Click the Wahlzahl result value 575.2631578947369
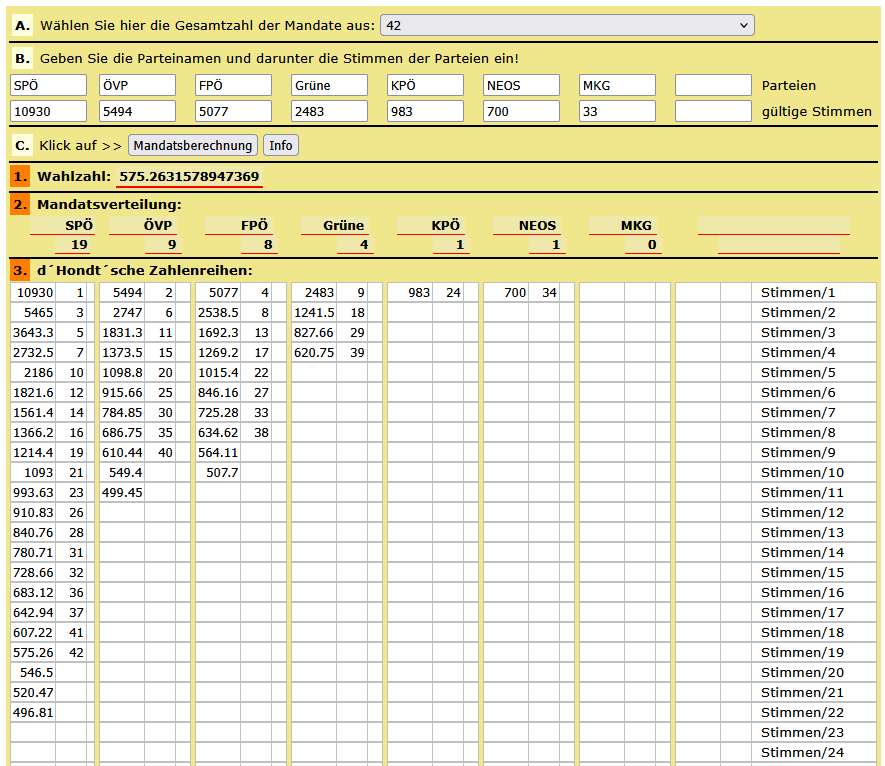Screen dimensions: 885x766 pyautogui.click(x=189, y=177)
